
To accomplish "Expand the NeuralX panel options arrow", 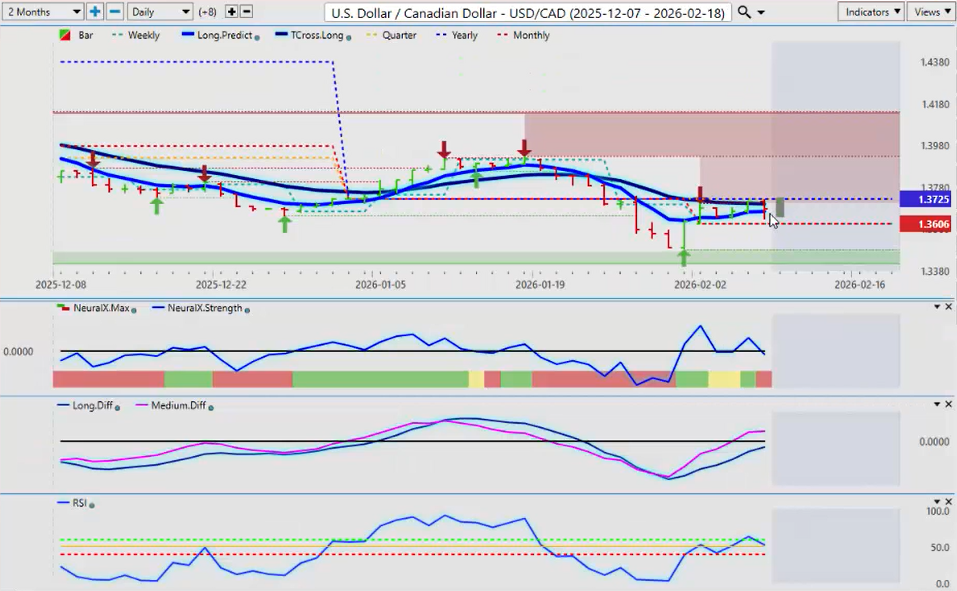I will coord(935,306).
